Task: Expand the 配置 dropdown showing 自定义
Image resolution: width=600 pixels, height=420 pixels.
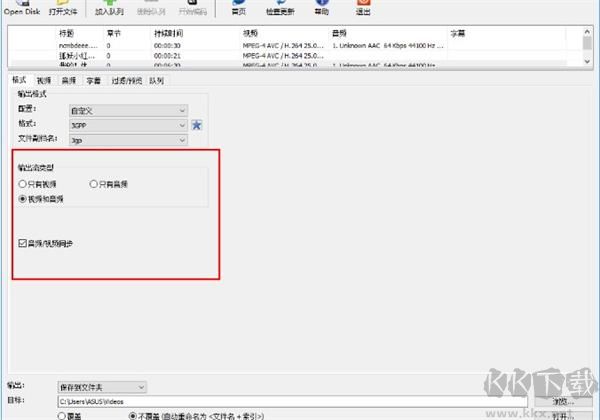Action: click(x=128, y=111)
